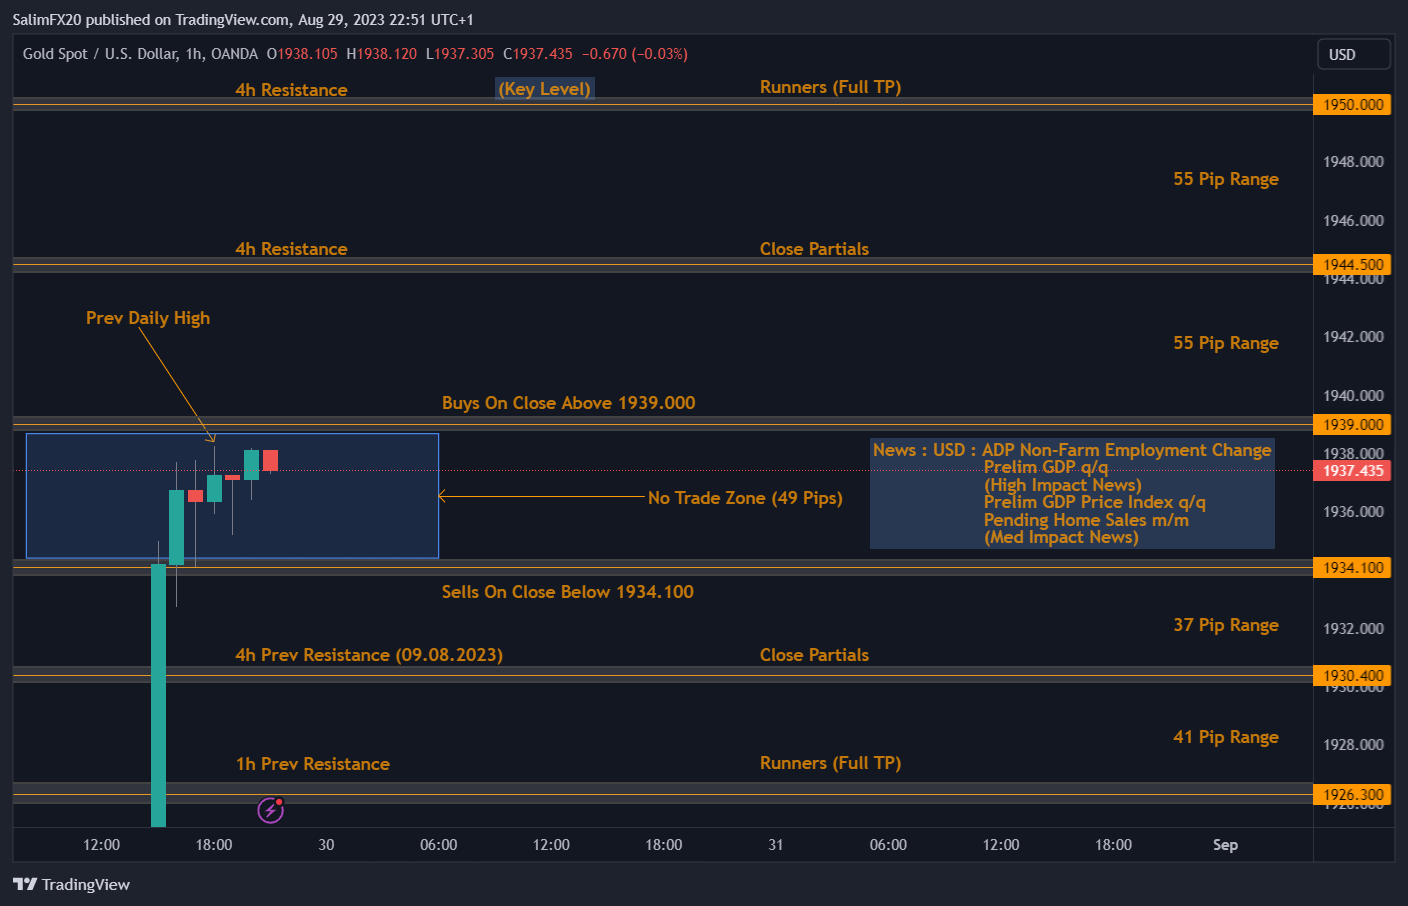Select the 1930.400 price label
Image resolution: width=1408 pixels, height=906 pixels.
coord(1352,675)
